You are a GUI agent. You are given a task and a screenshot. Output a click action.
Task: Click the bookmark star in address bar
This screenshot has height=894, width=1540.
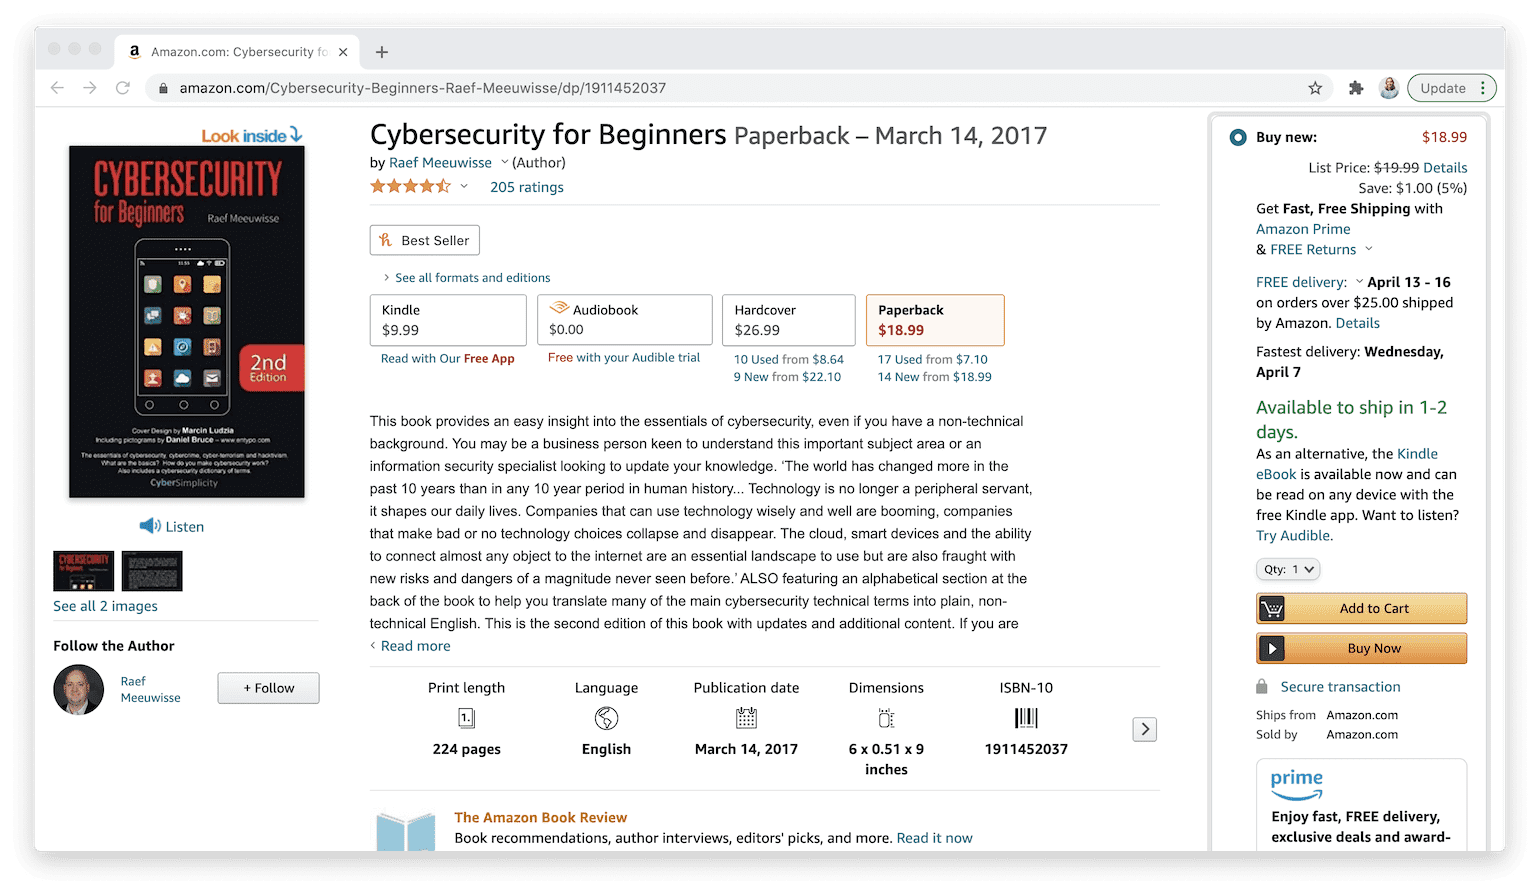point(1315,88)
